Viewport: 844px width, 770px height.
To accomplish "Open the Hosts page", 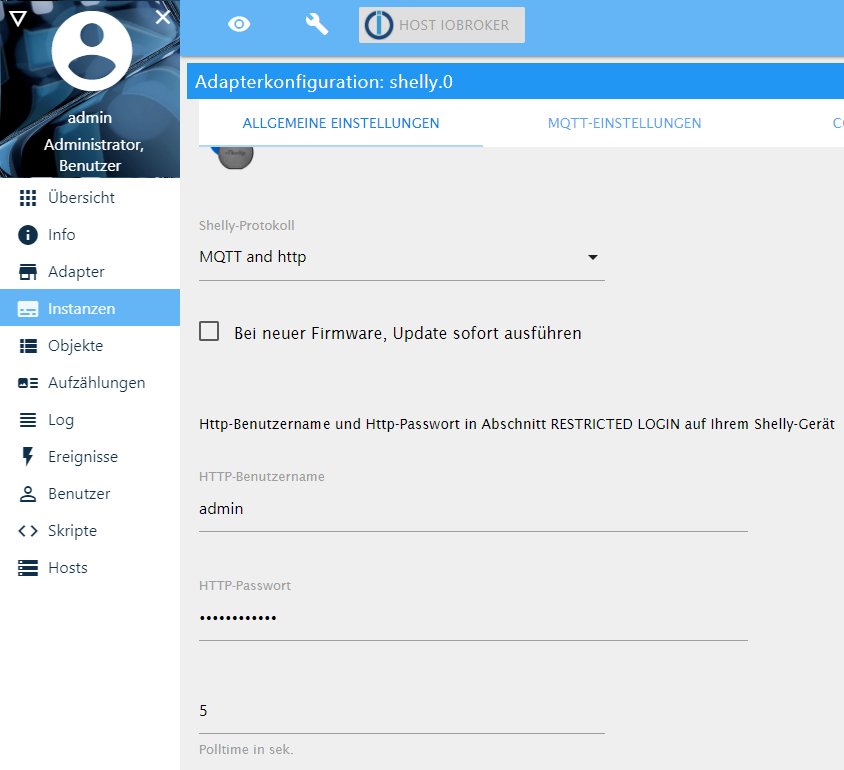I will (90, 568).
